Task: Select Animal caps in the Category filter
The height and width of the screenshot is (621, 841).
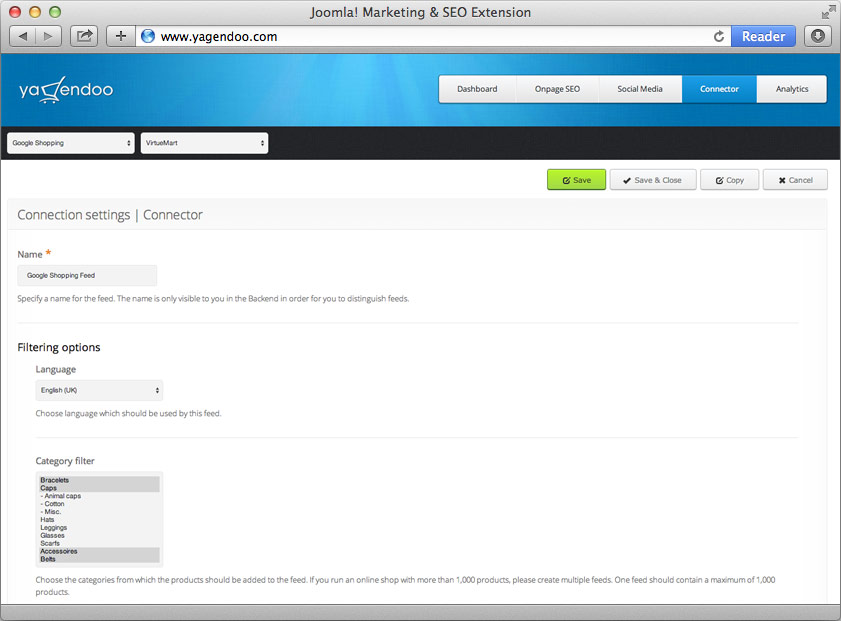Action: point(99,496)
